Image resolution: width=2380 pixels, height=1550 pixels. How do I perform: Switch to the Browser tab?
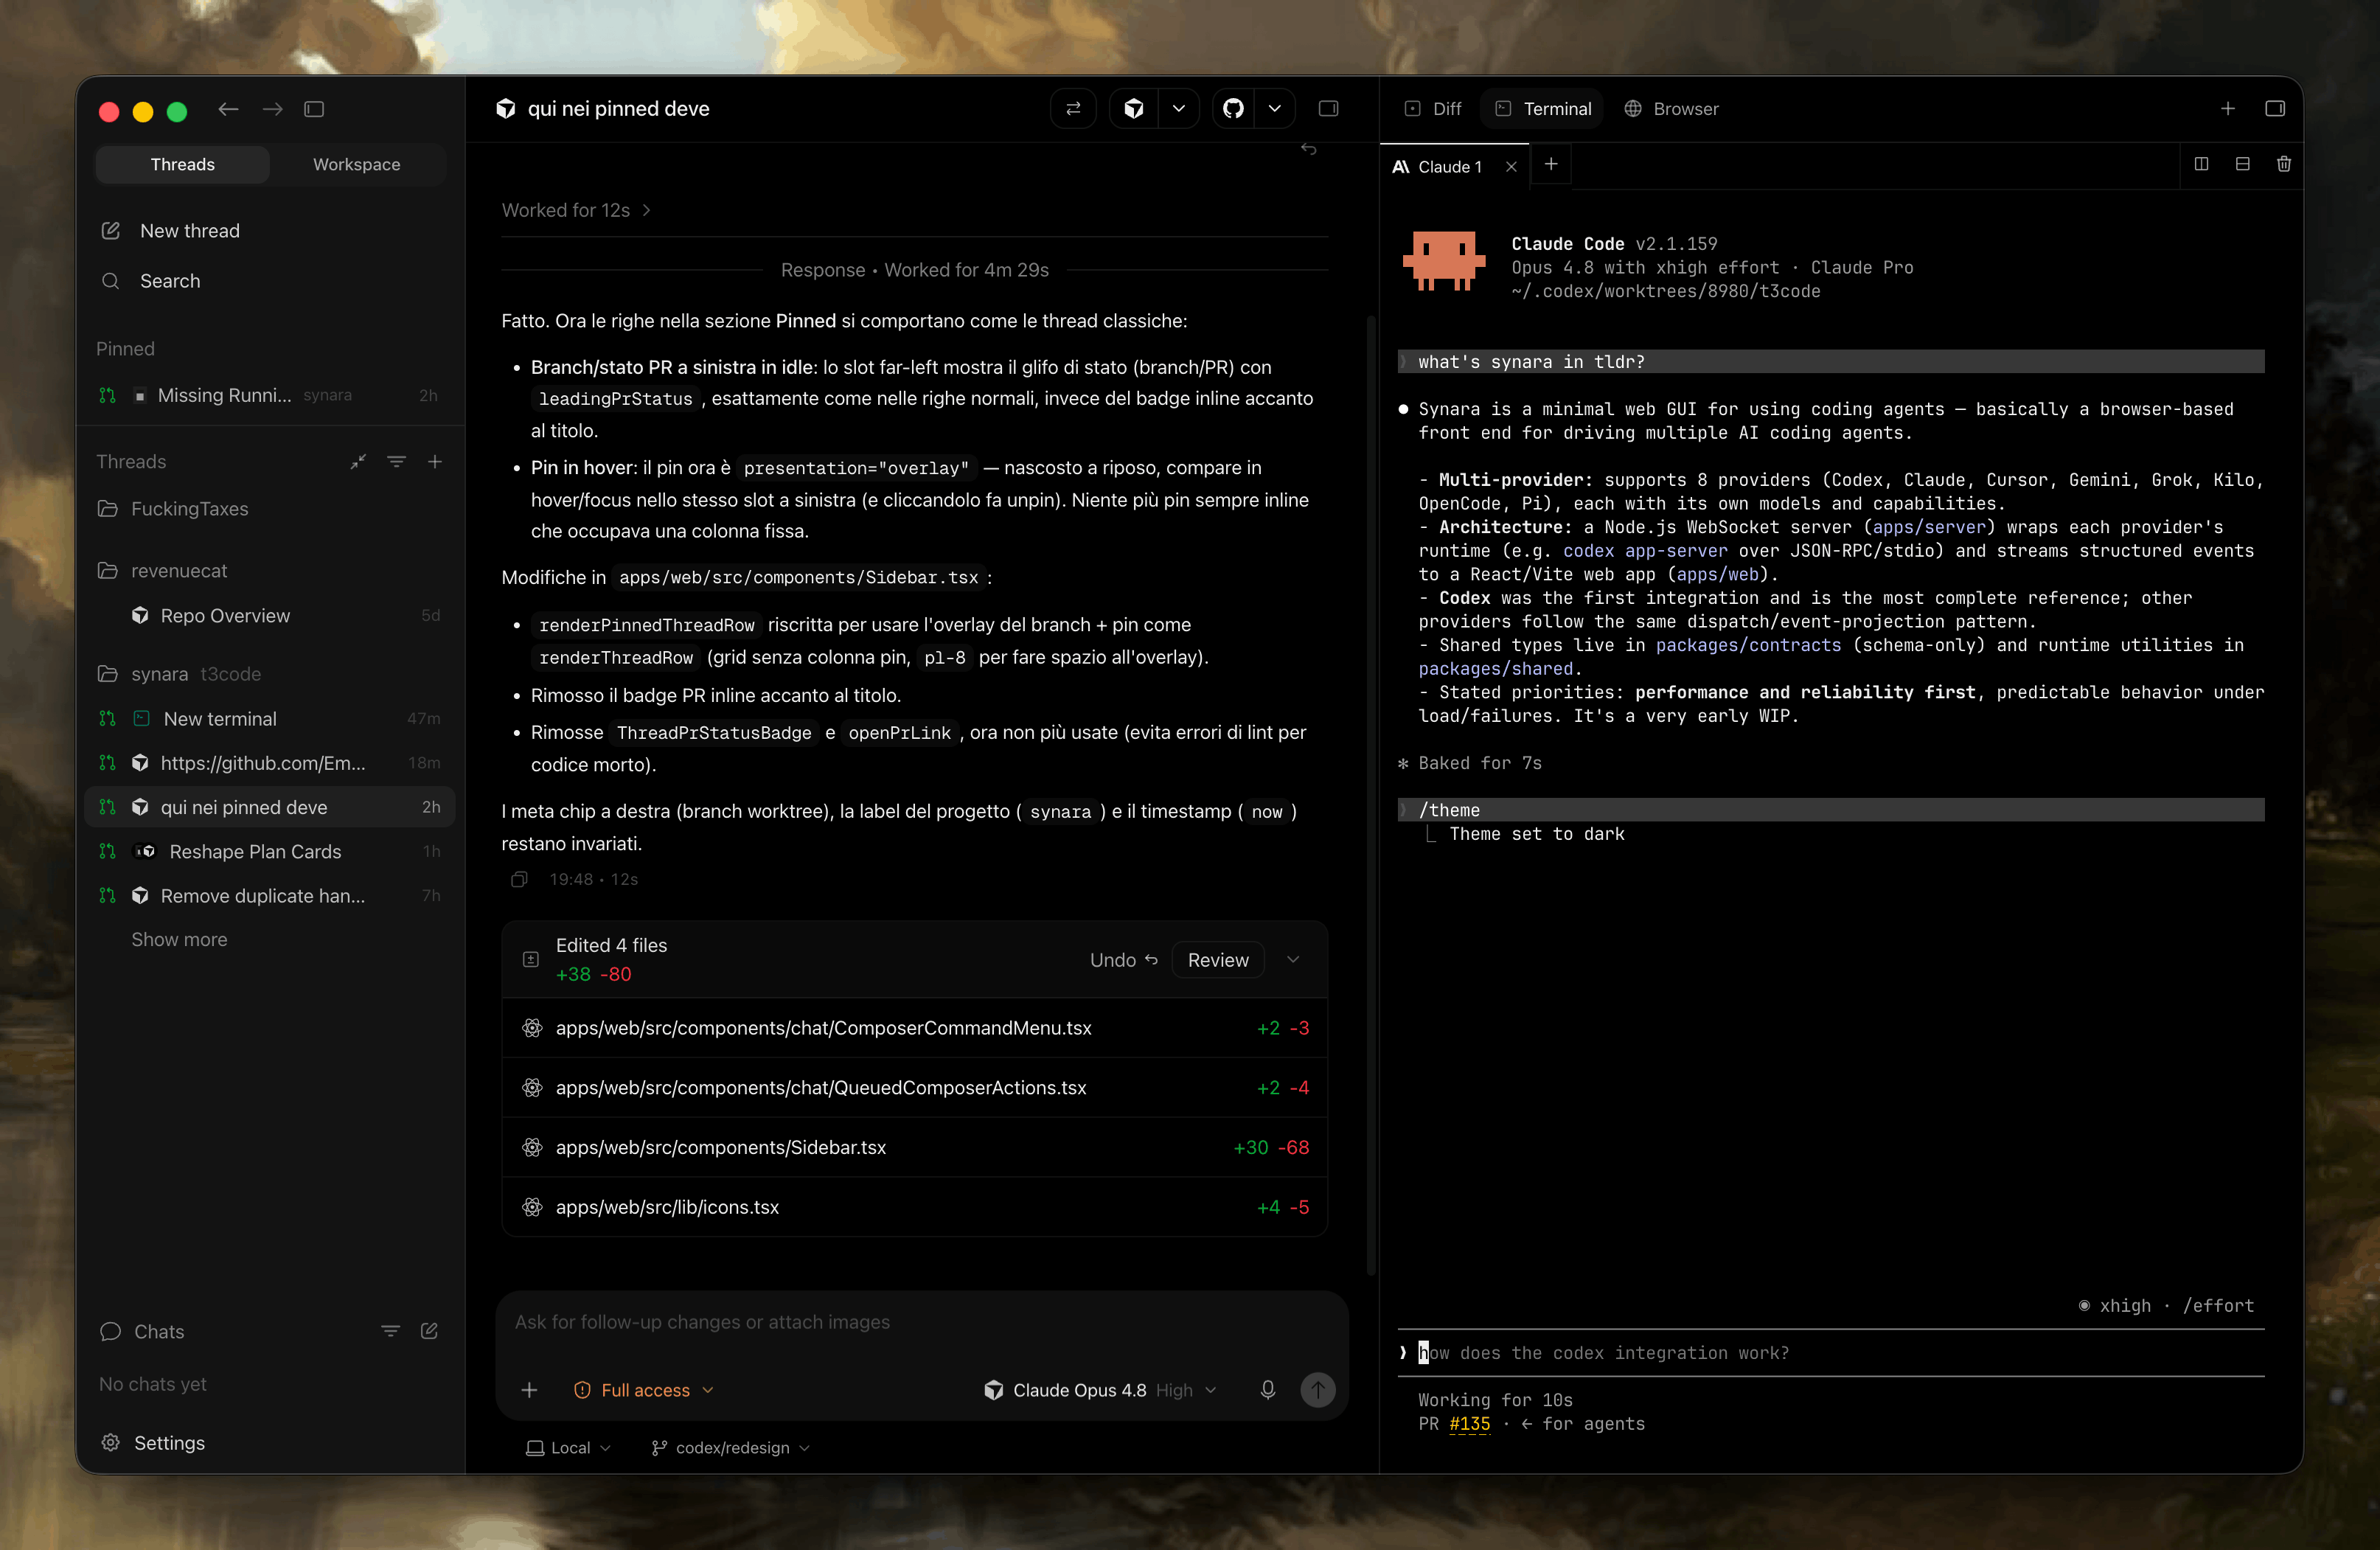1671,109
